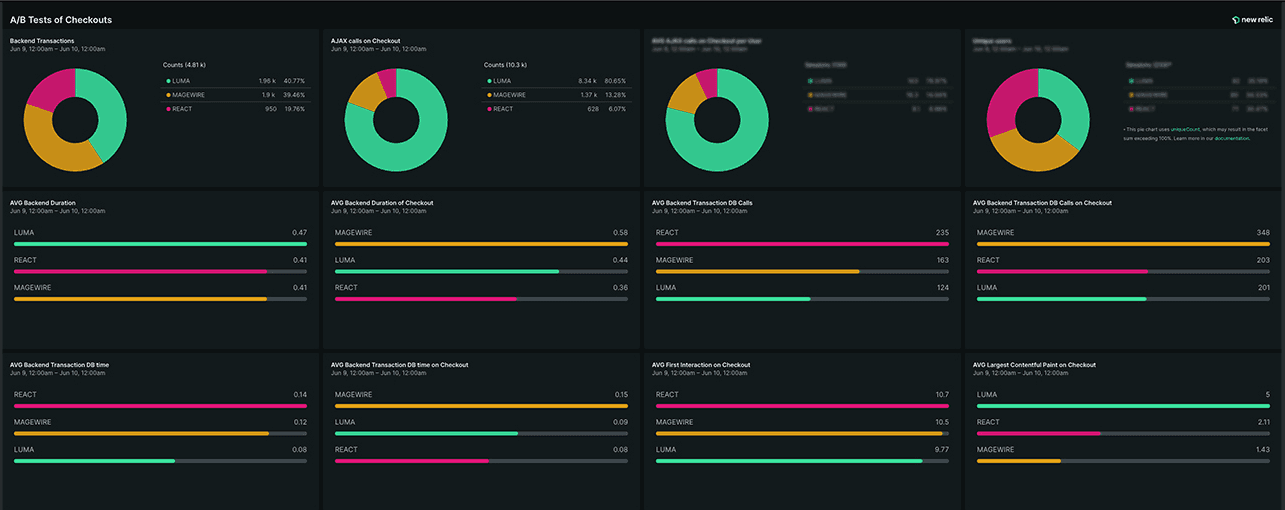Click the A/B Tests of Checkouts dashboard title
The width and height of the screenshot is (1285, 510).
[61, 19]
